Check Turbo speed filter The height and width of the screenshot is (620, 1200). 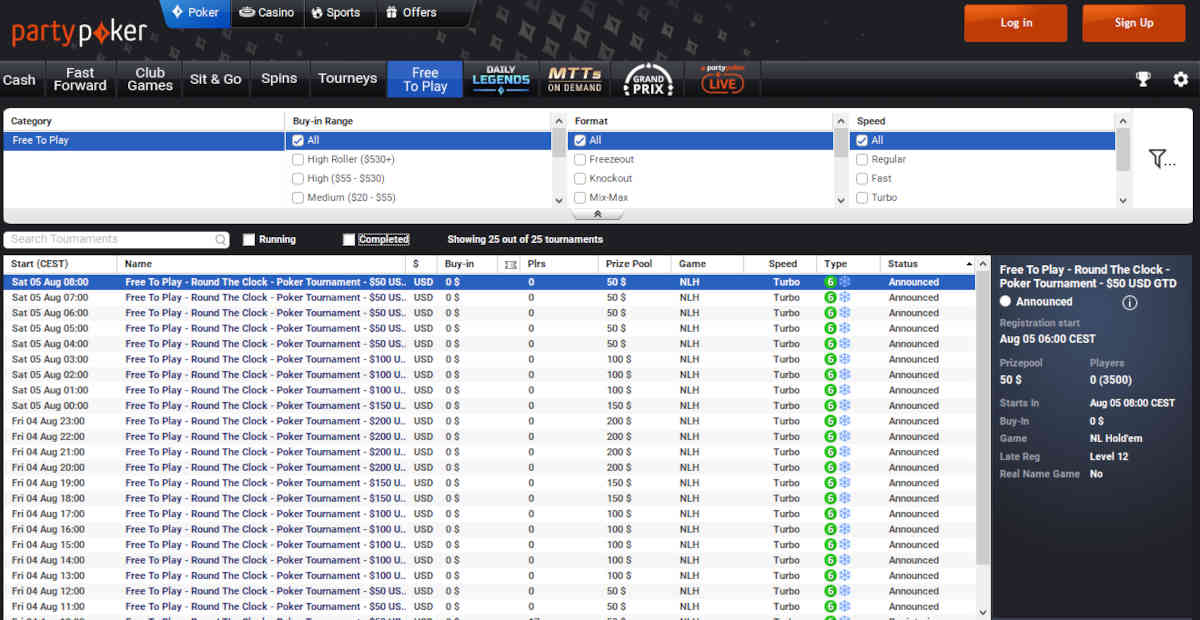(x=862, y=197)
